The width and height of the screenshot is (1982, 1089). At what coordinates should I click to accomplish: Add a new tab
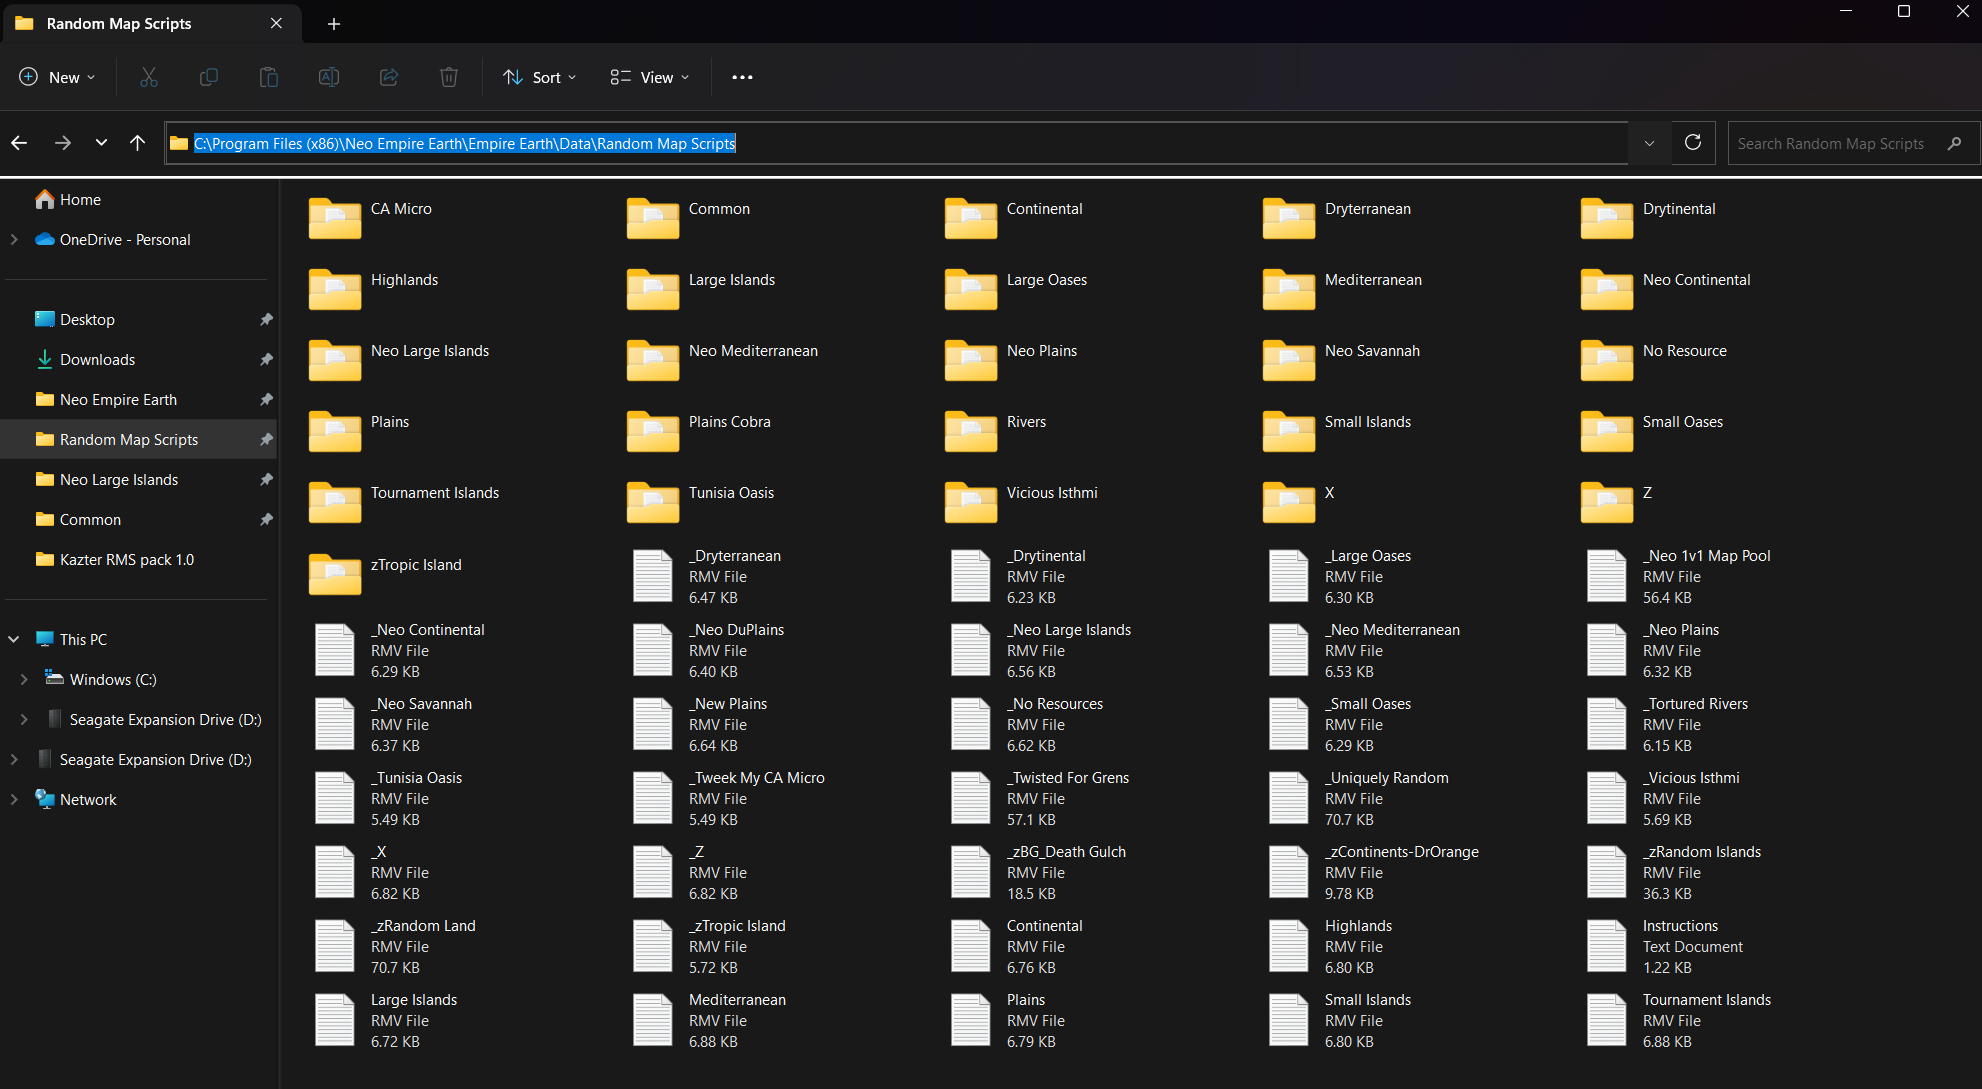[x=334, y=23]
